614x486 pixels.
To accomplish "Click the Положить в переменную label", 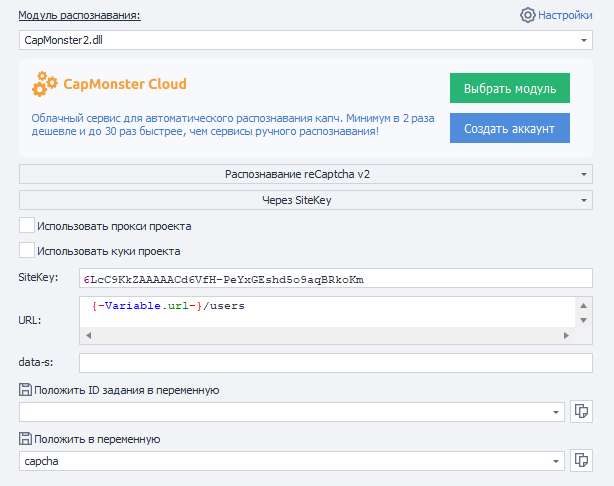I will pos(98,439).
